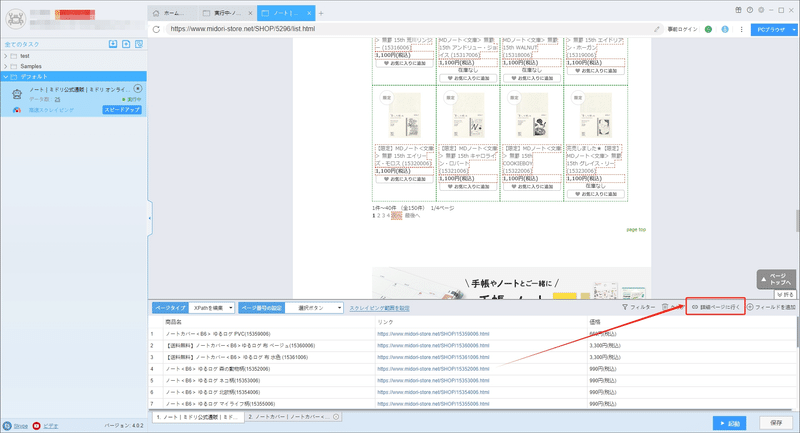Click the new task icon in sidebar
Image resolution: width=800 pixels, height=433 pixels.
pos(126,44)
